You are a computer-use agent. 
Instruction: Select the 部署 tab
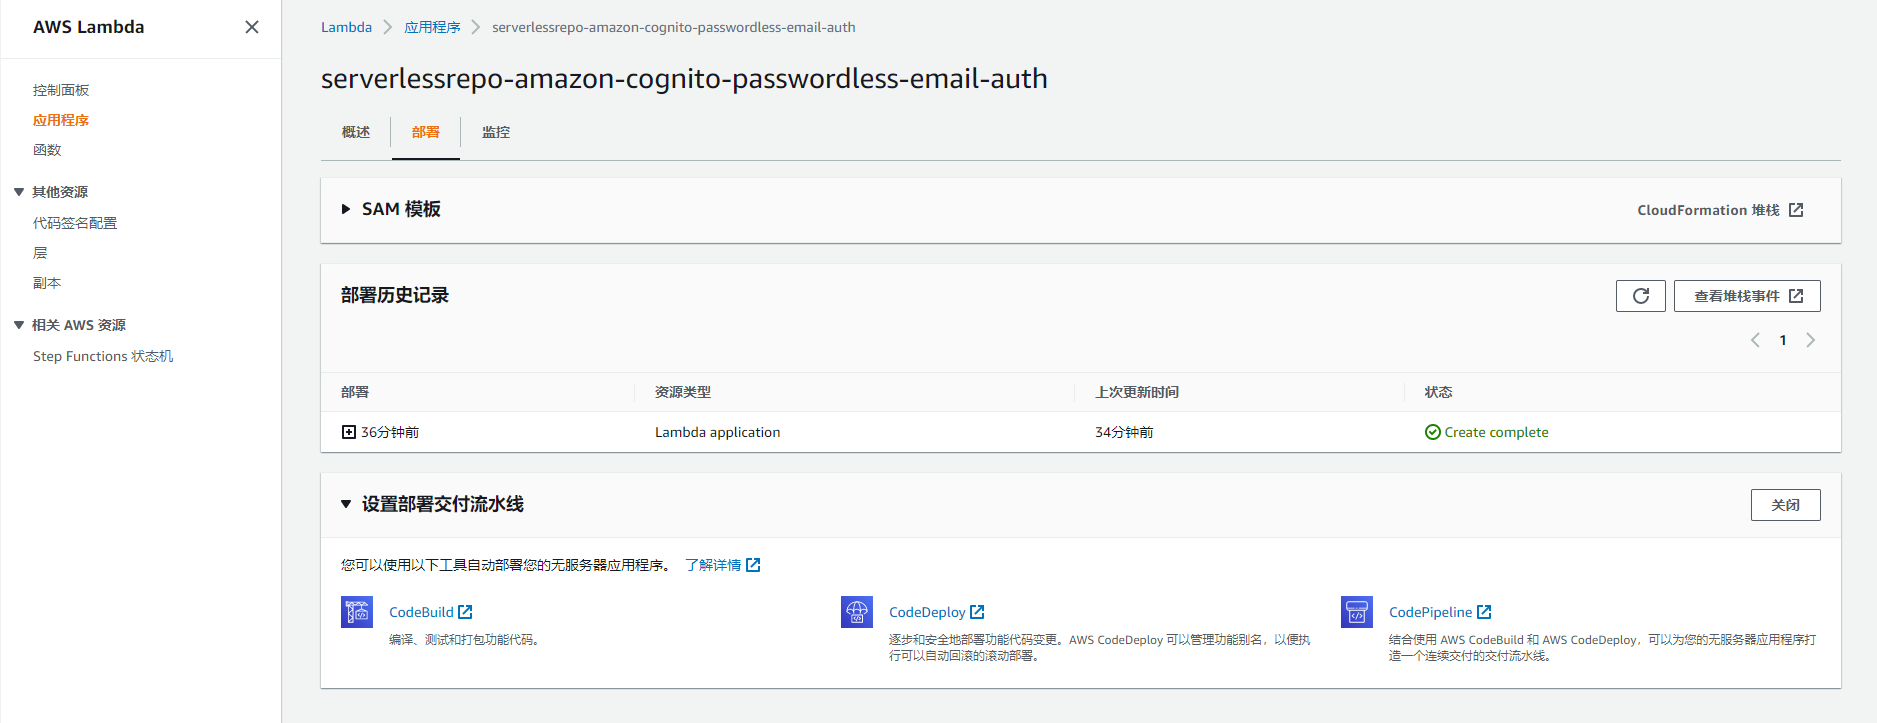pos(426,132)
